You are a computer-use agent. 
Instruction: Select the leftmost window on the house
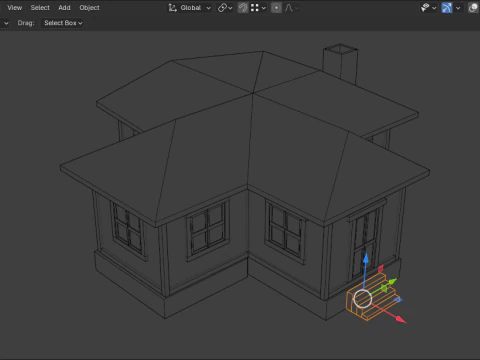(128, 230)
